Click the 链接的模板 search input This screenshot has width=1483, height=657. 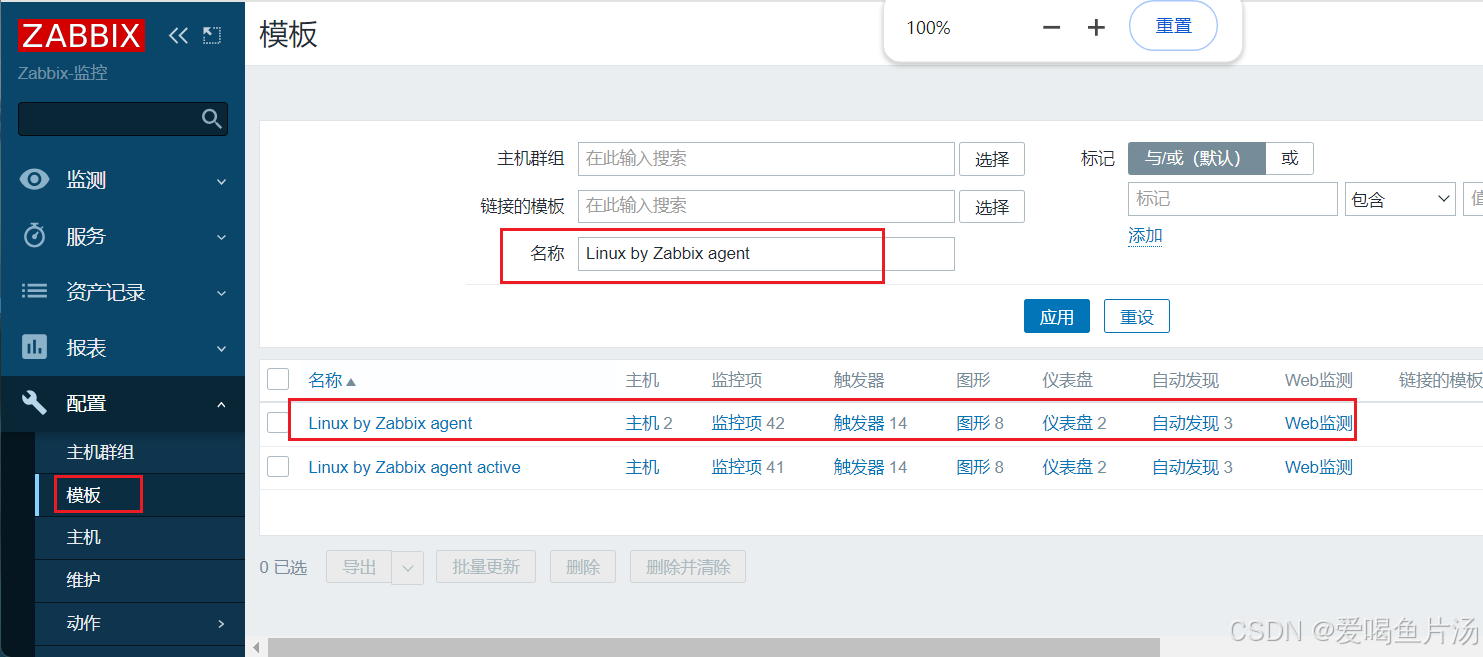(x=766, y=206)
